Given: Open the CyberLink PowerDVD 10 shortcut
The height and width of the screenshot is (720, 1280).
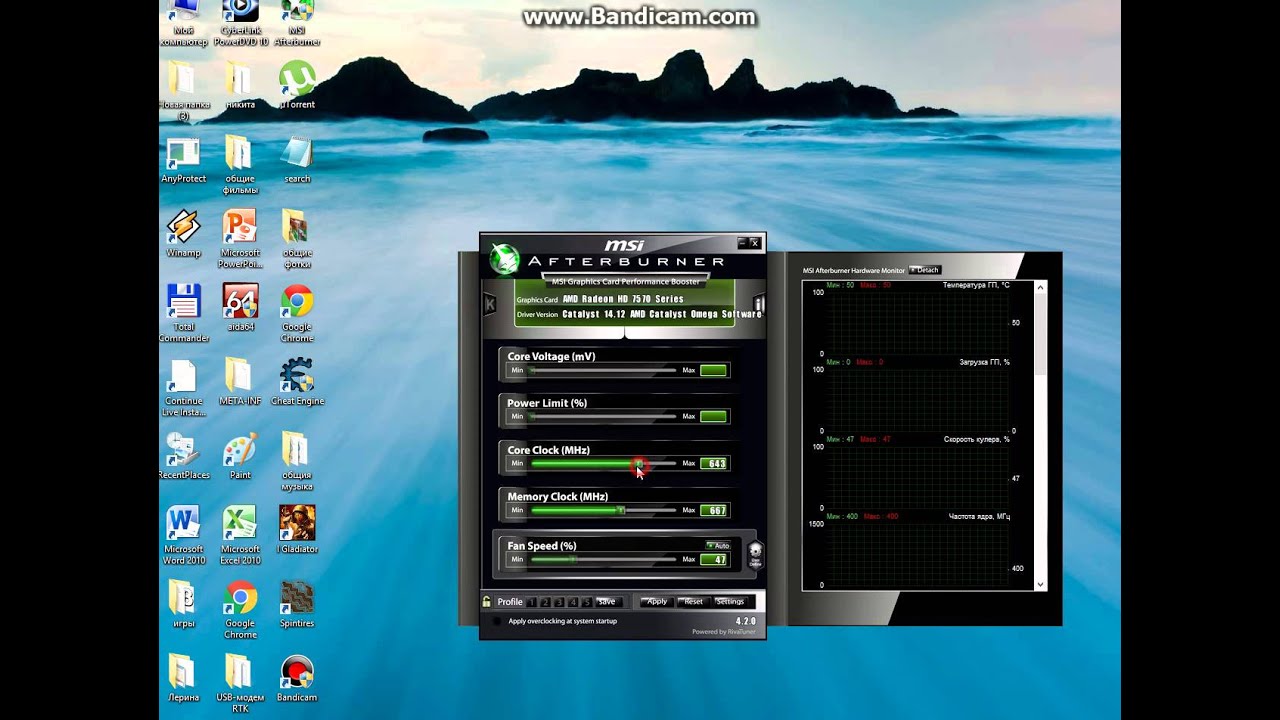Looking at the screenshot, I should (x=240, y=24).
